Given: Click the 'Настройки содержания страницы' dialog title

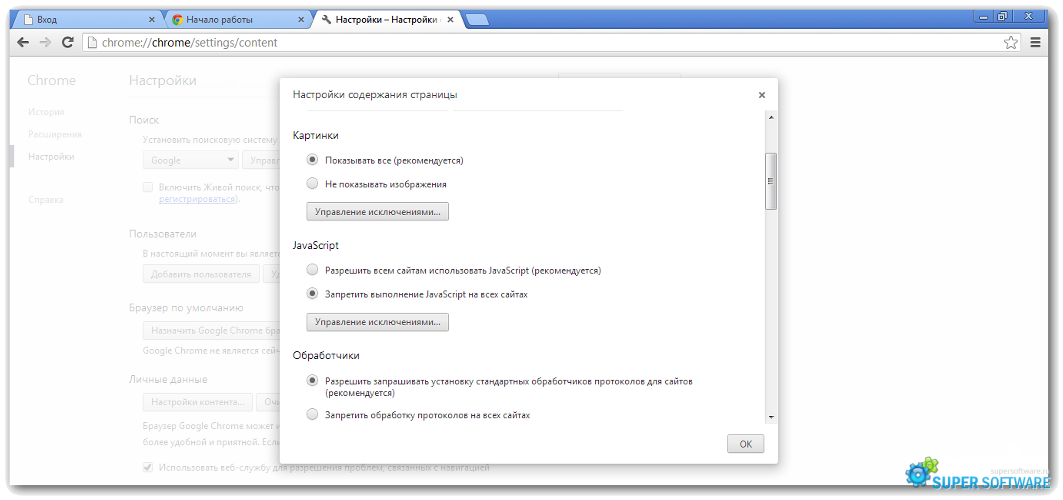Looking at the screenshot, I should point(375,95).
